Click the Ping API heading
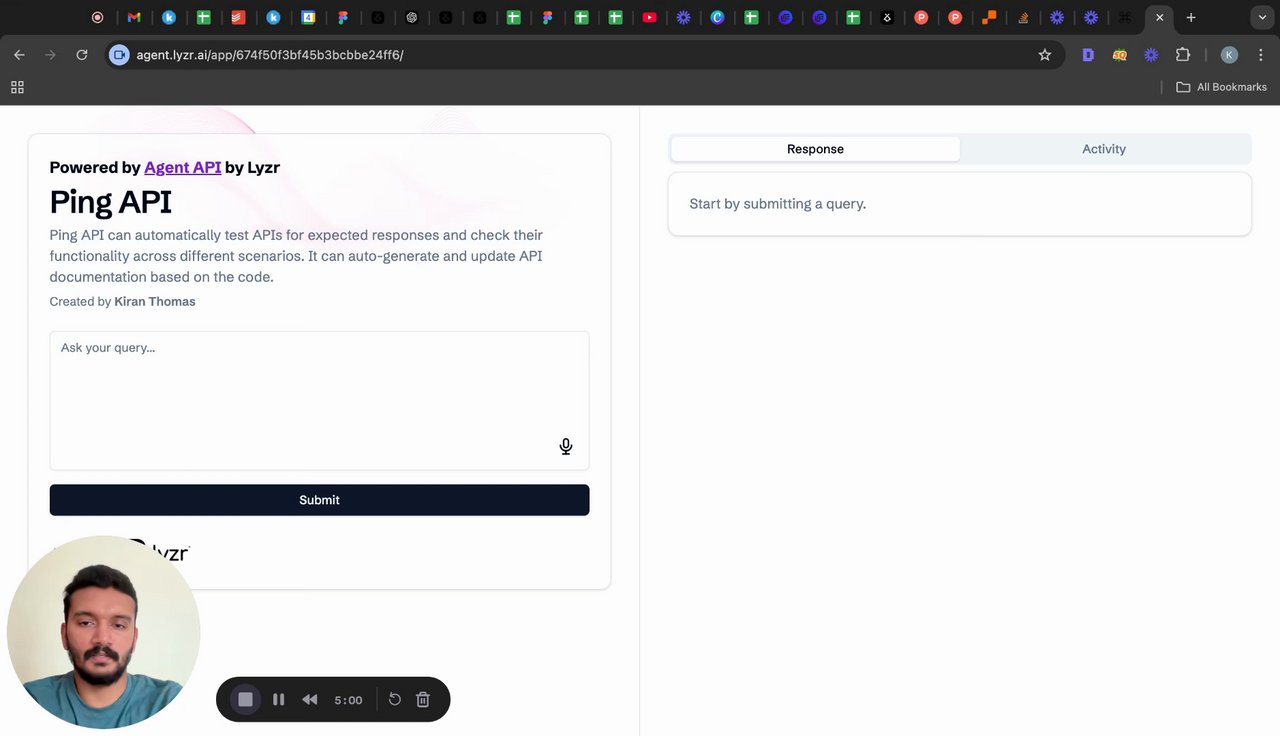This screenshot has width=1280, height=736. pyautogui.click(x=110, y=202)
